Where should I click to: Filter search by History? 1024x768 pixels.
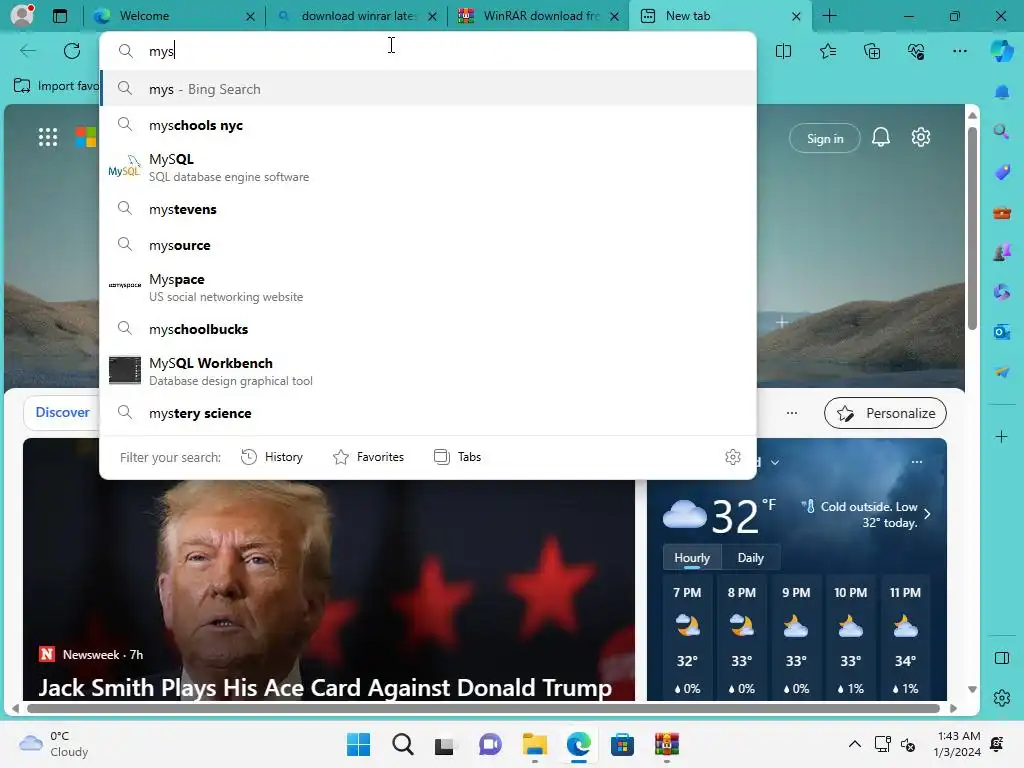[272, 457]
